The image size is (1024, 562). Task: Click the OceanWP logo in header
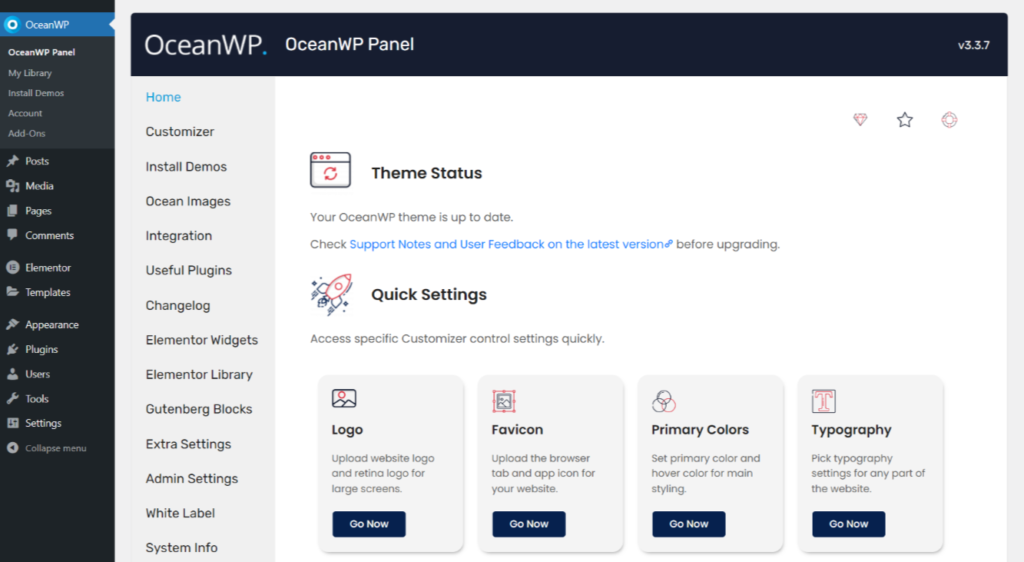click(205, 44)
